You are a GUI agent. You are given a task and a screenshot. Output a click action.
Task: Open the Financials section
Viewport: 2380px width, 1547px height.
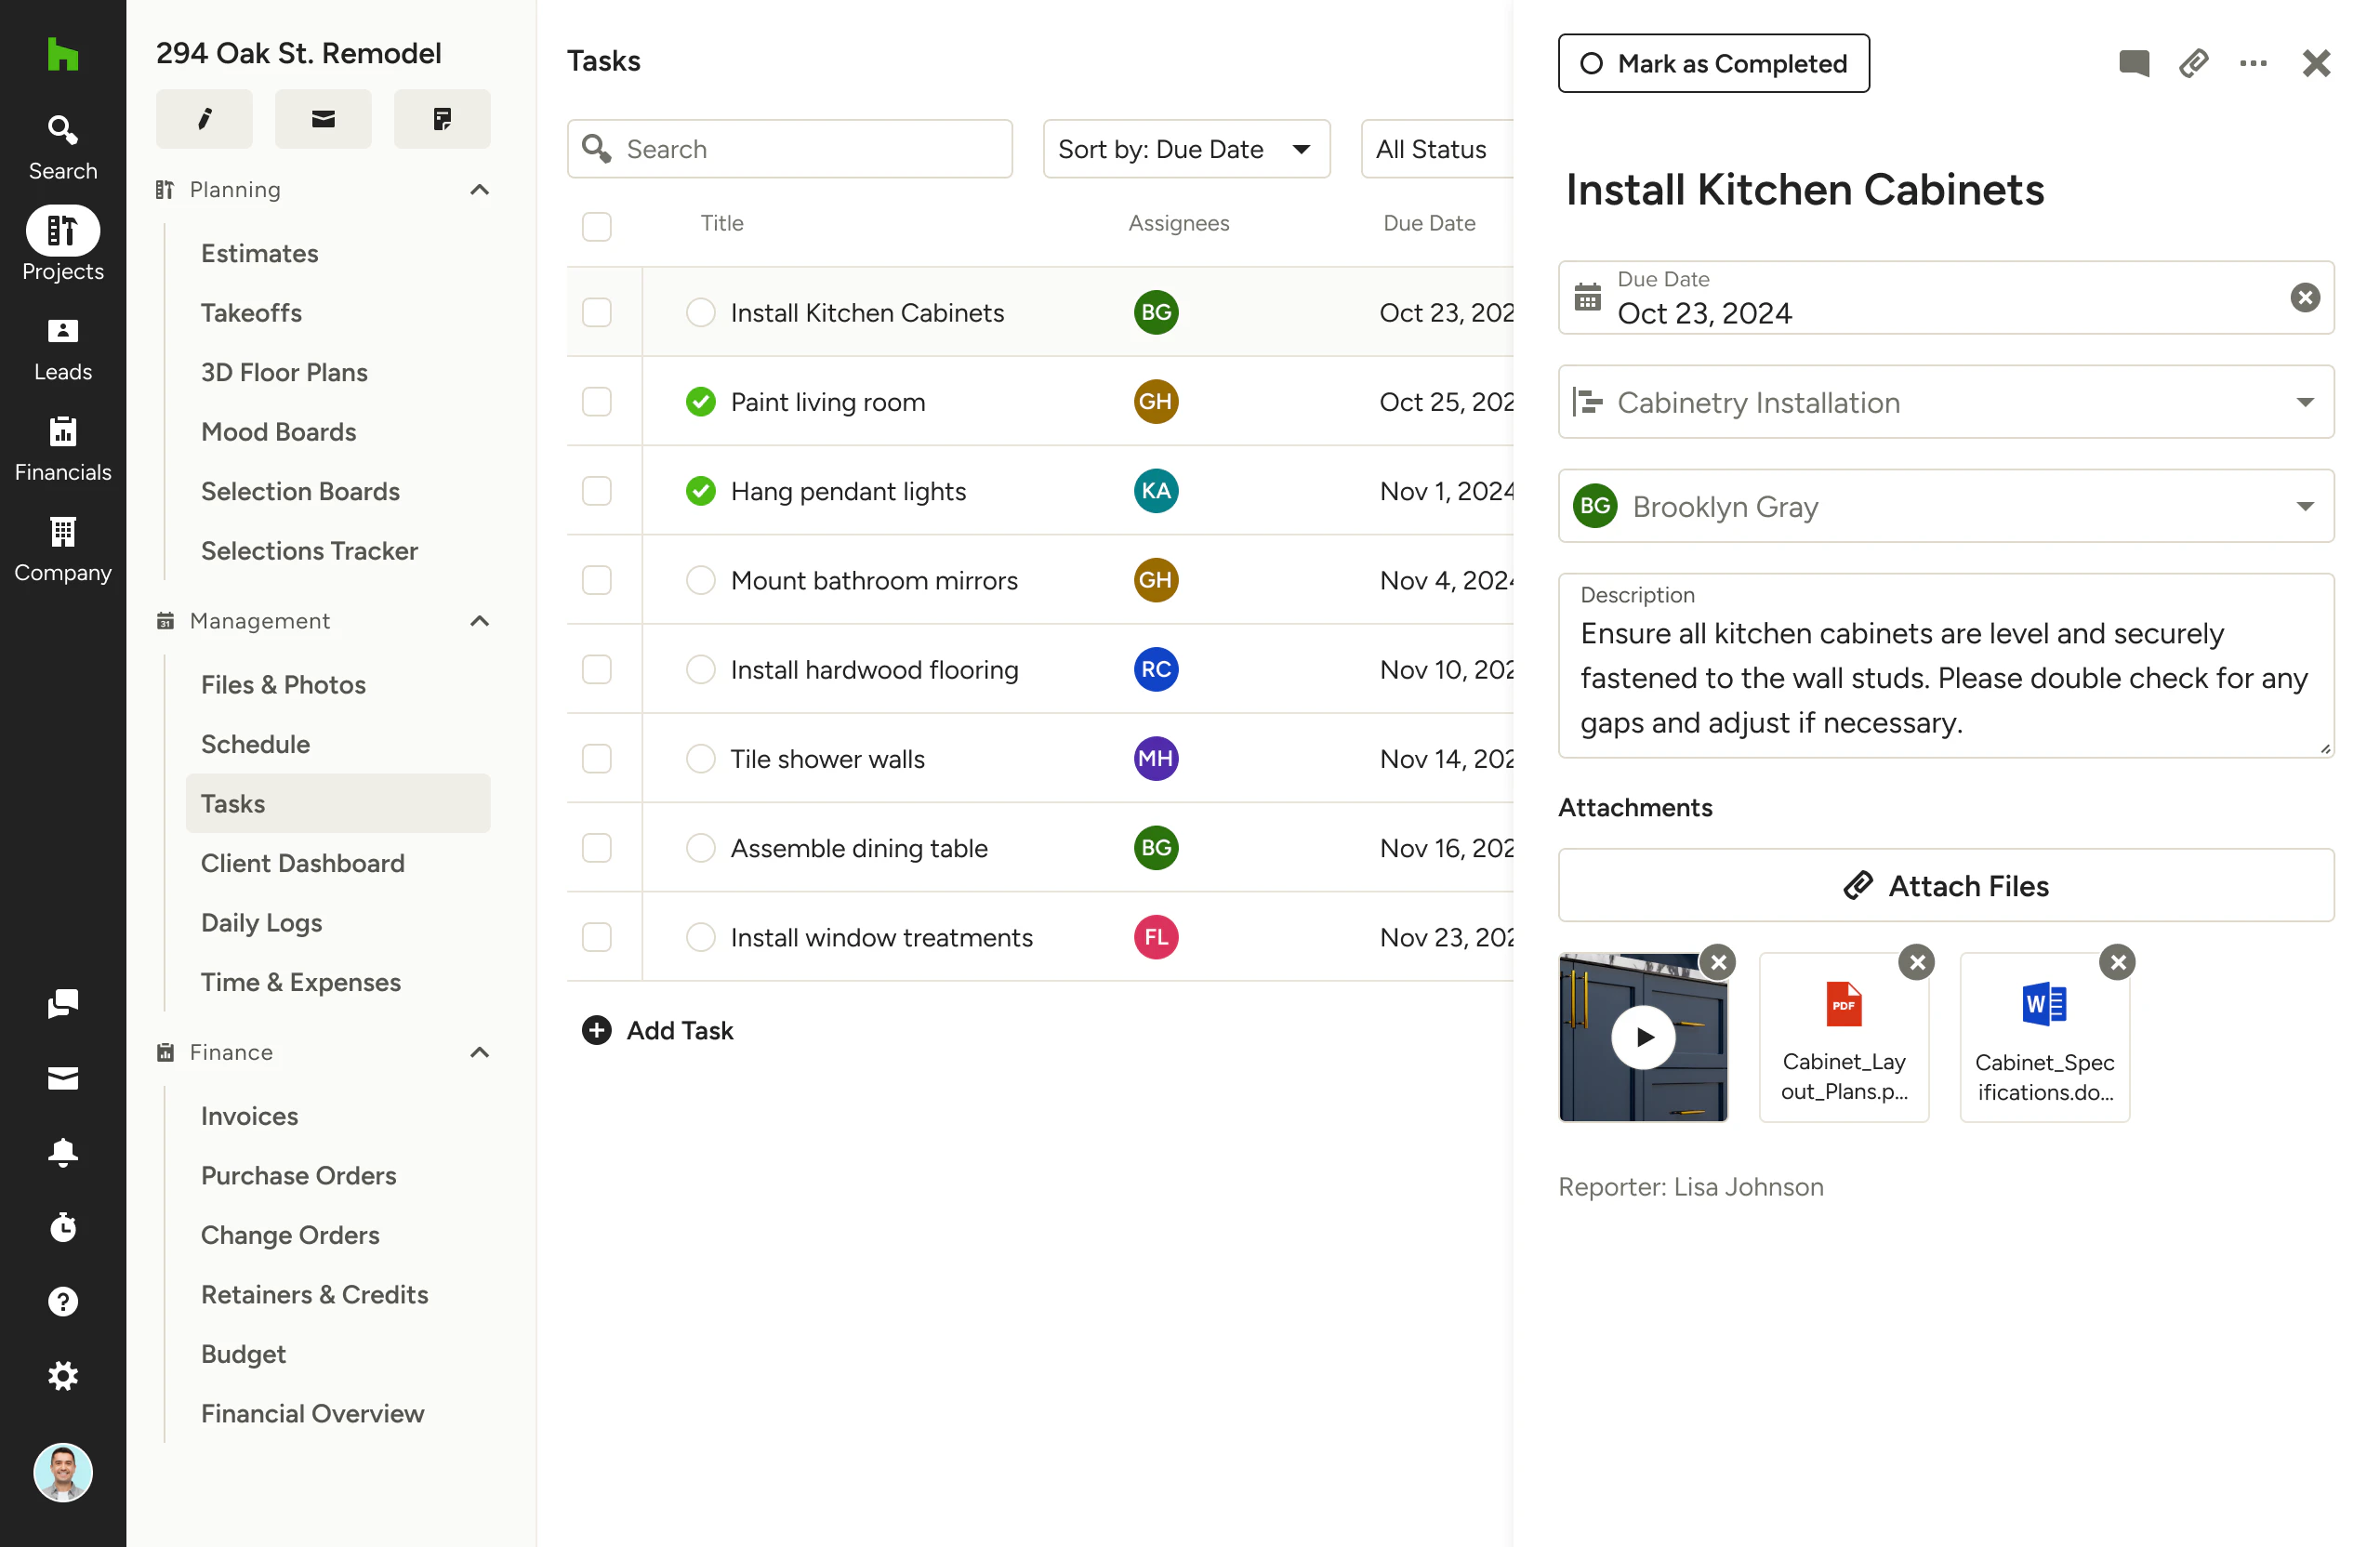[x=62, y=447]
